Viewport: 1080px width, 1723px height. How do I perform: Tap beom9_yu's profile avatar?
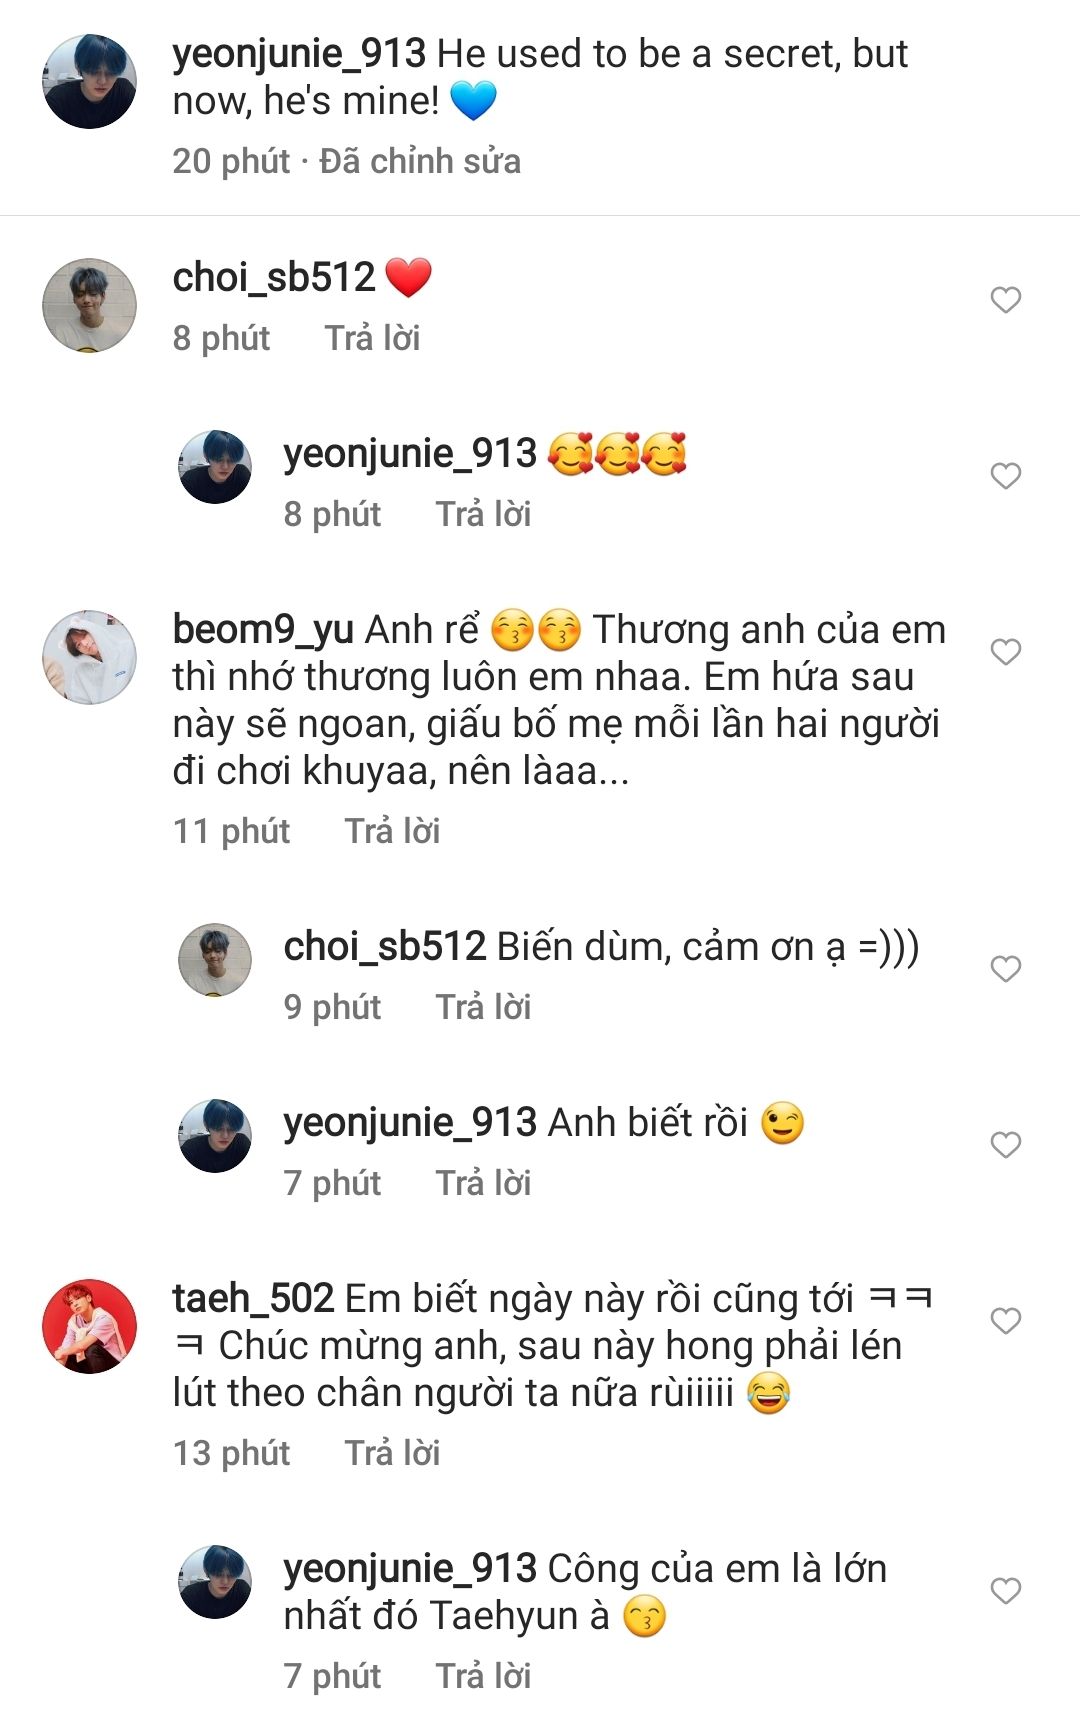pos(89,657)
